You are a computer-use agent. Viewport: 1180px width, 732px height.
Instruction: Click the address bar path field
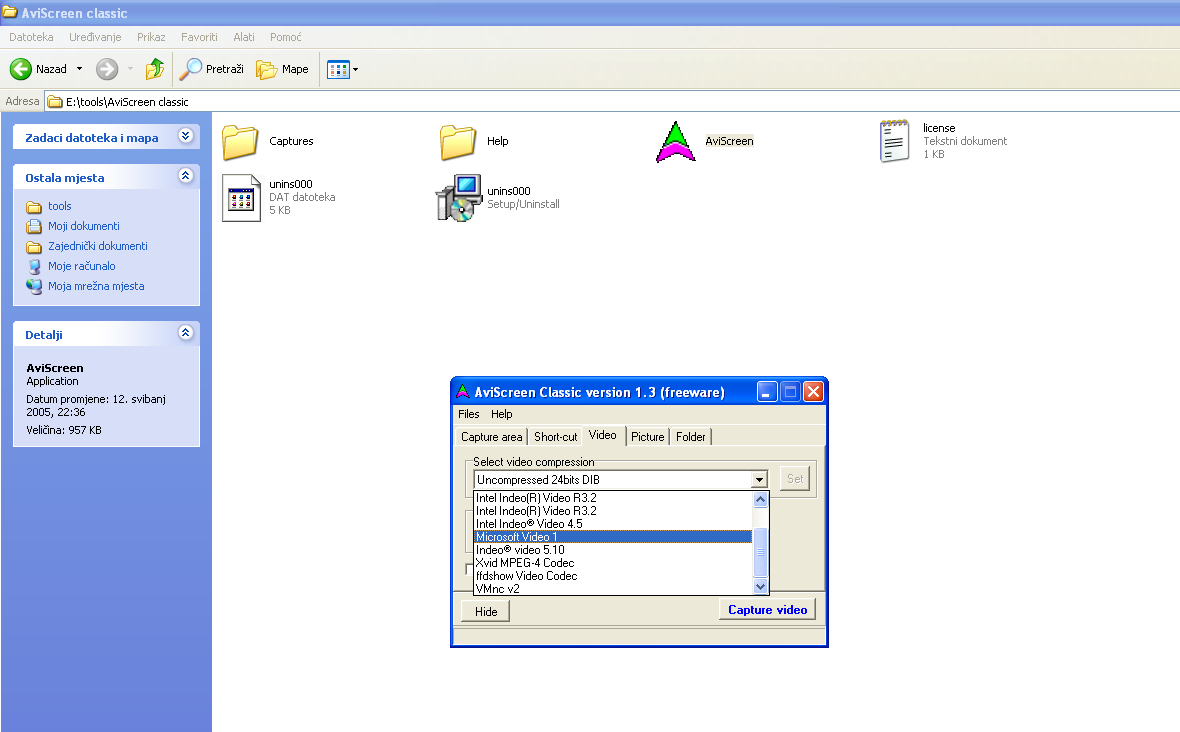click(x=611, y=102)
